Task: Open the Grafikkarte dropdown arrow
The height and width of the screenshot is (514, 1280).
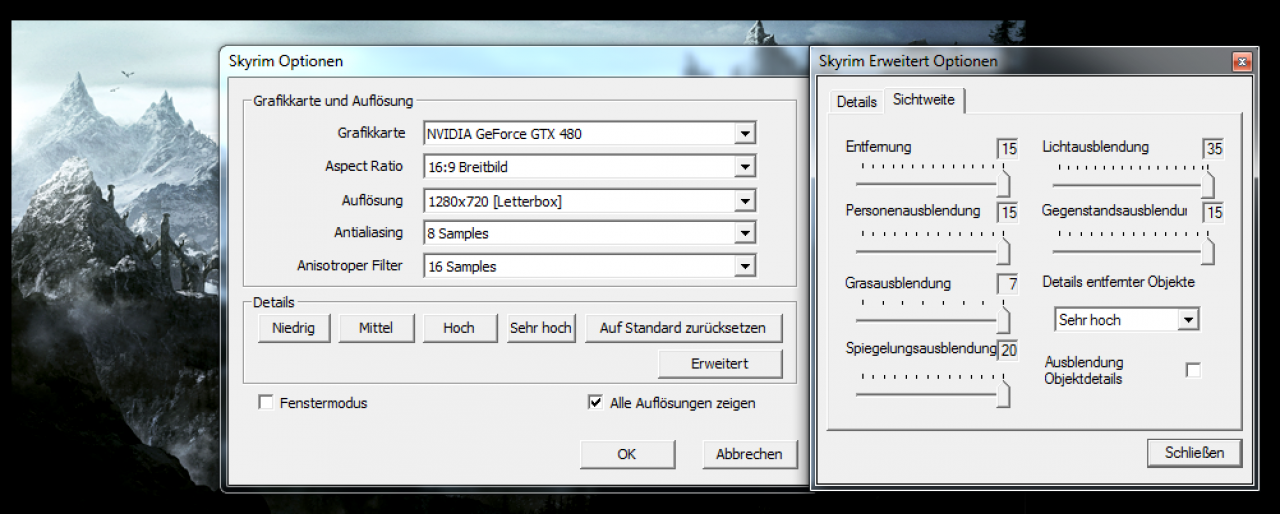Action: 744,133
